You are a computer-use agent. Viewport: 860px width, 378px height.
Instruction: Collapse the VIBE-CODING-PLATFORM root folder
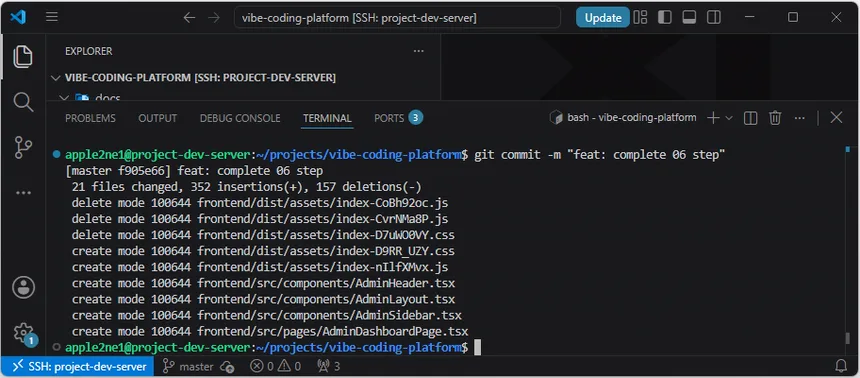[x=55, y=78]
